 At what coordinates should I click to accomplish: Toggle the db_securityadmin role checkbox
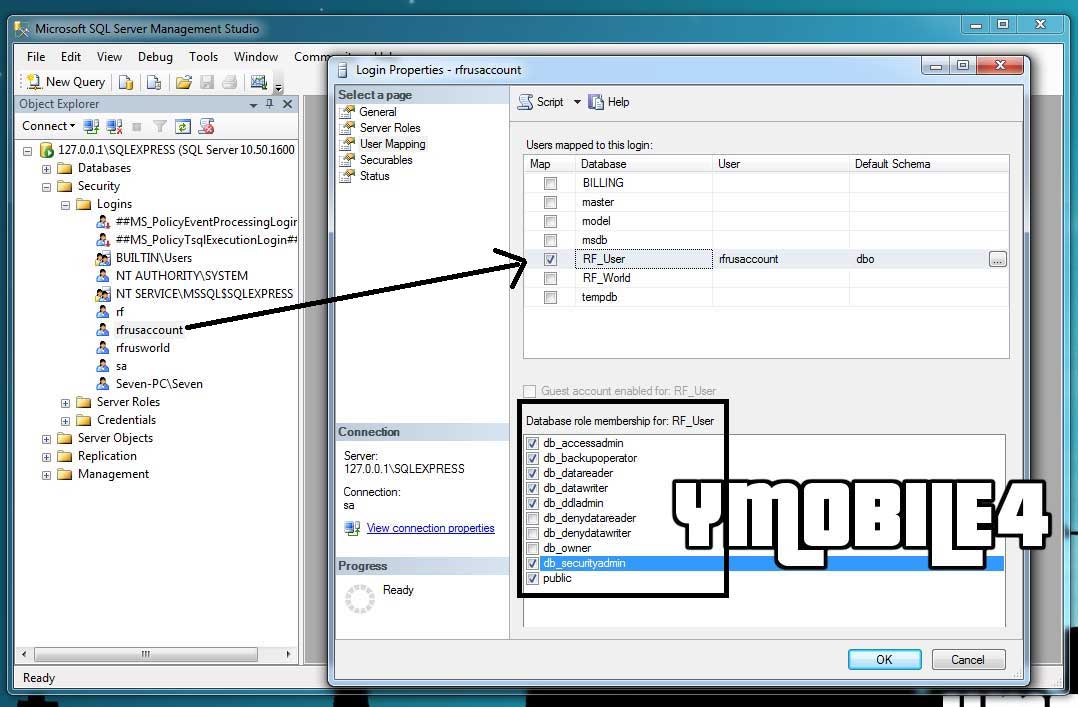point(532,563)
